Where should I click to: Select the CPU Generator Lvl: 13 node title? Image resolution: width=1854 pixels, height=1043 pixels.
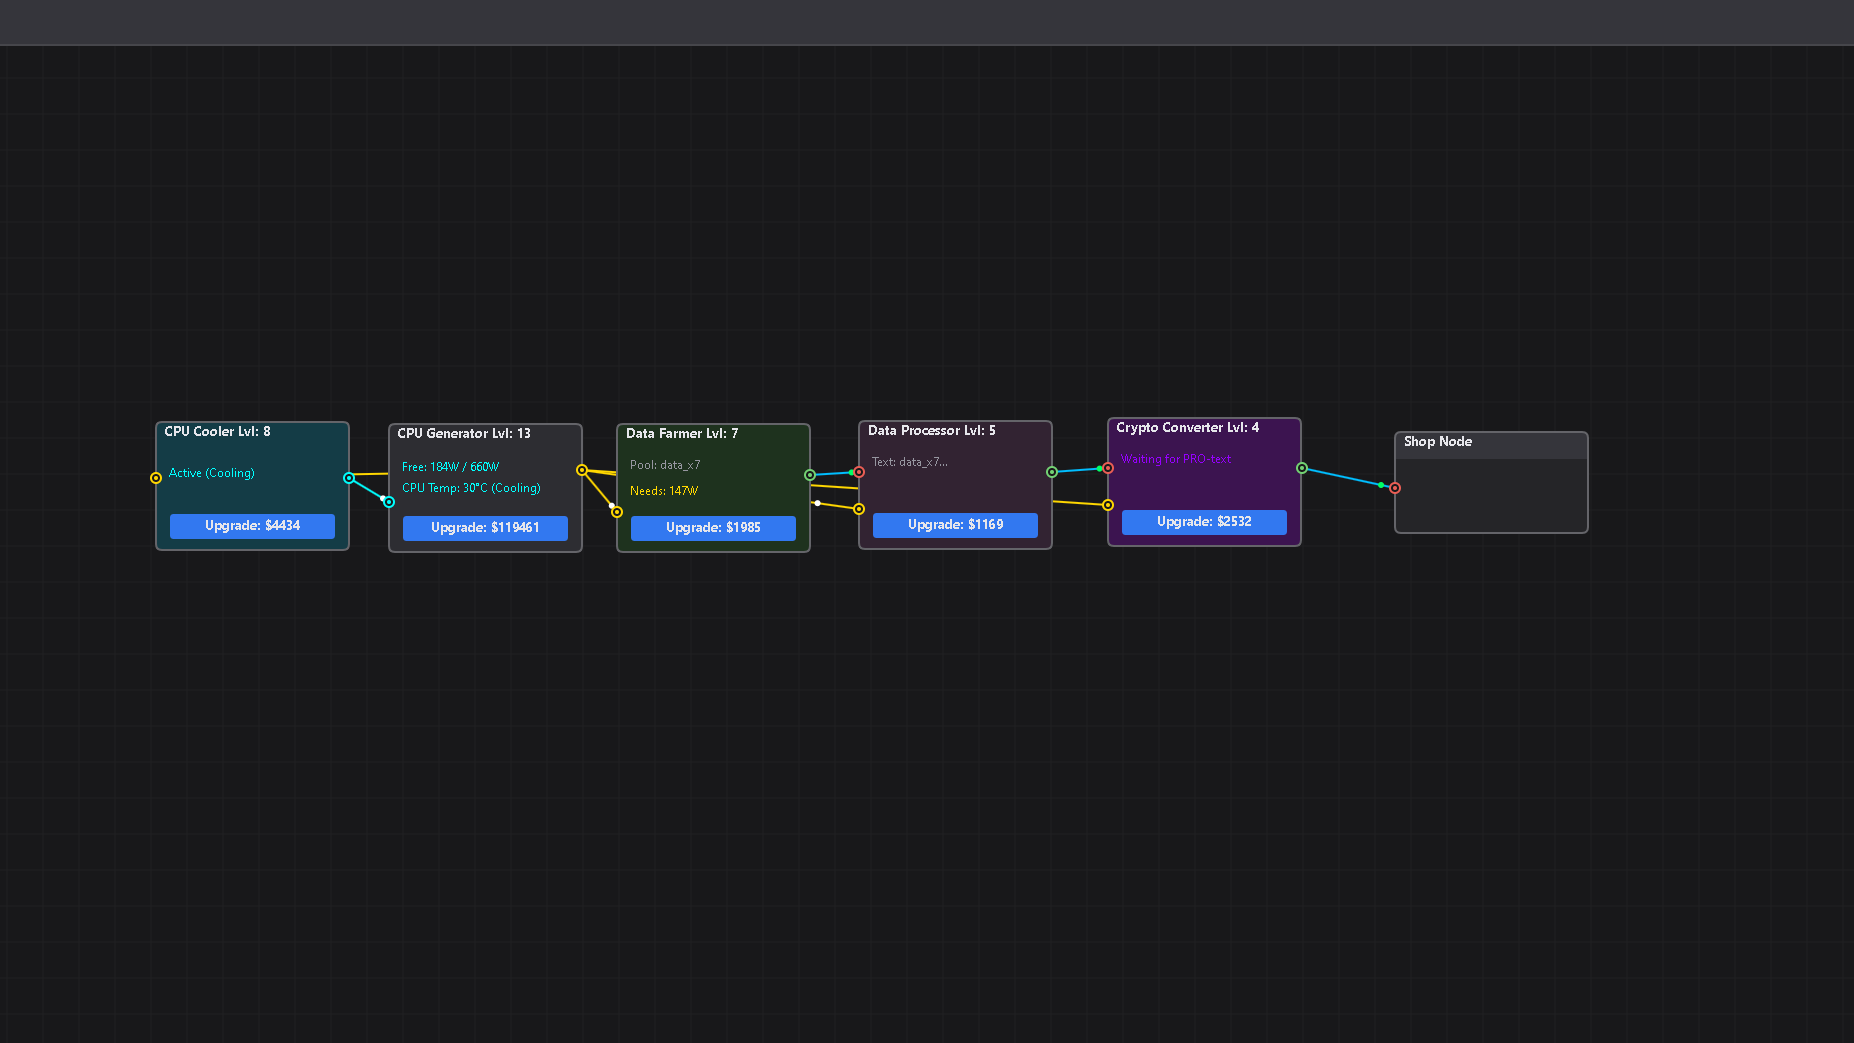pos(464,434)
